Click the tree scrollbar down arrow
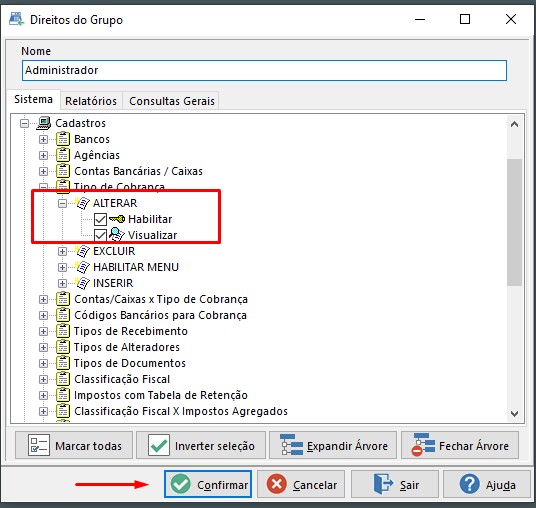This screenshot has height=508, width=536. (x=514, y=414)
